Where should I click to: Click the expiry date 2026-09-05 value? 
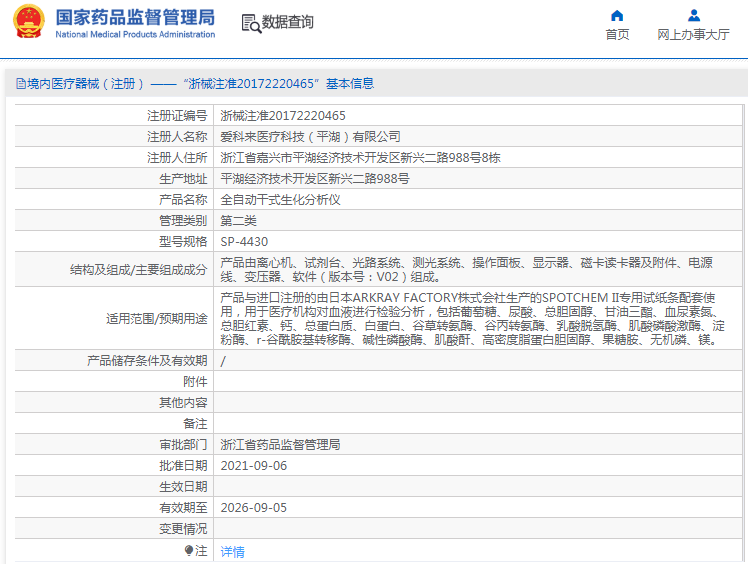click(253, 508)
